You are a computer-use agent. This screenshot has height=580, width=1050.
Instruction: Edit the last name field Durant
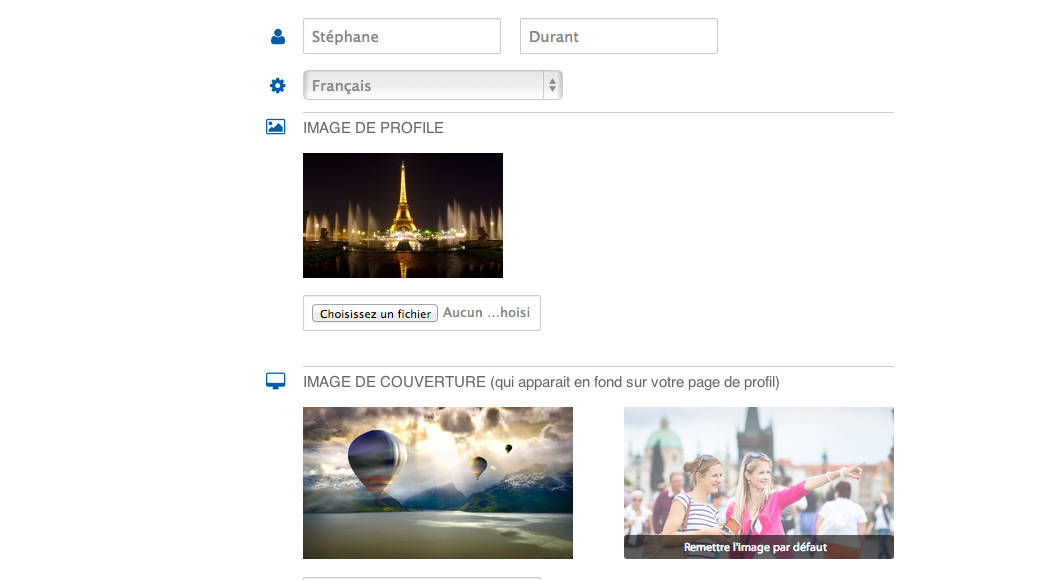[x=619, y=36]
